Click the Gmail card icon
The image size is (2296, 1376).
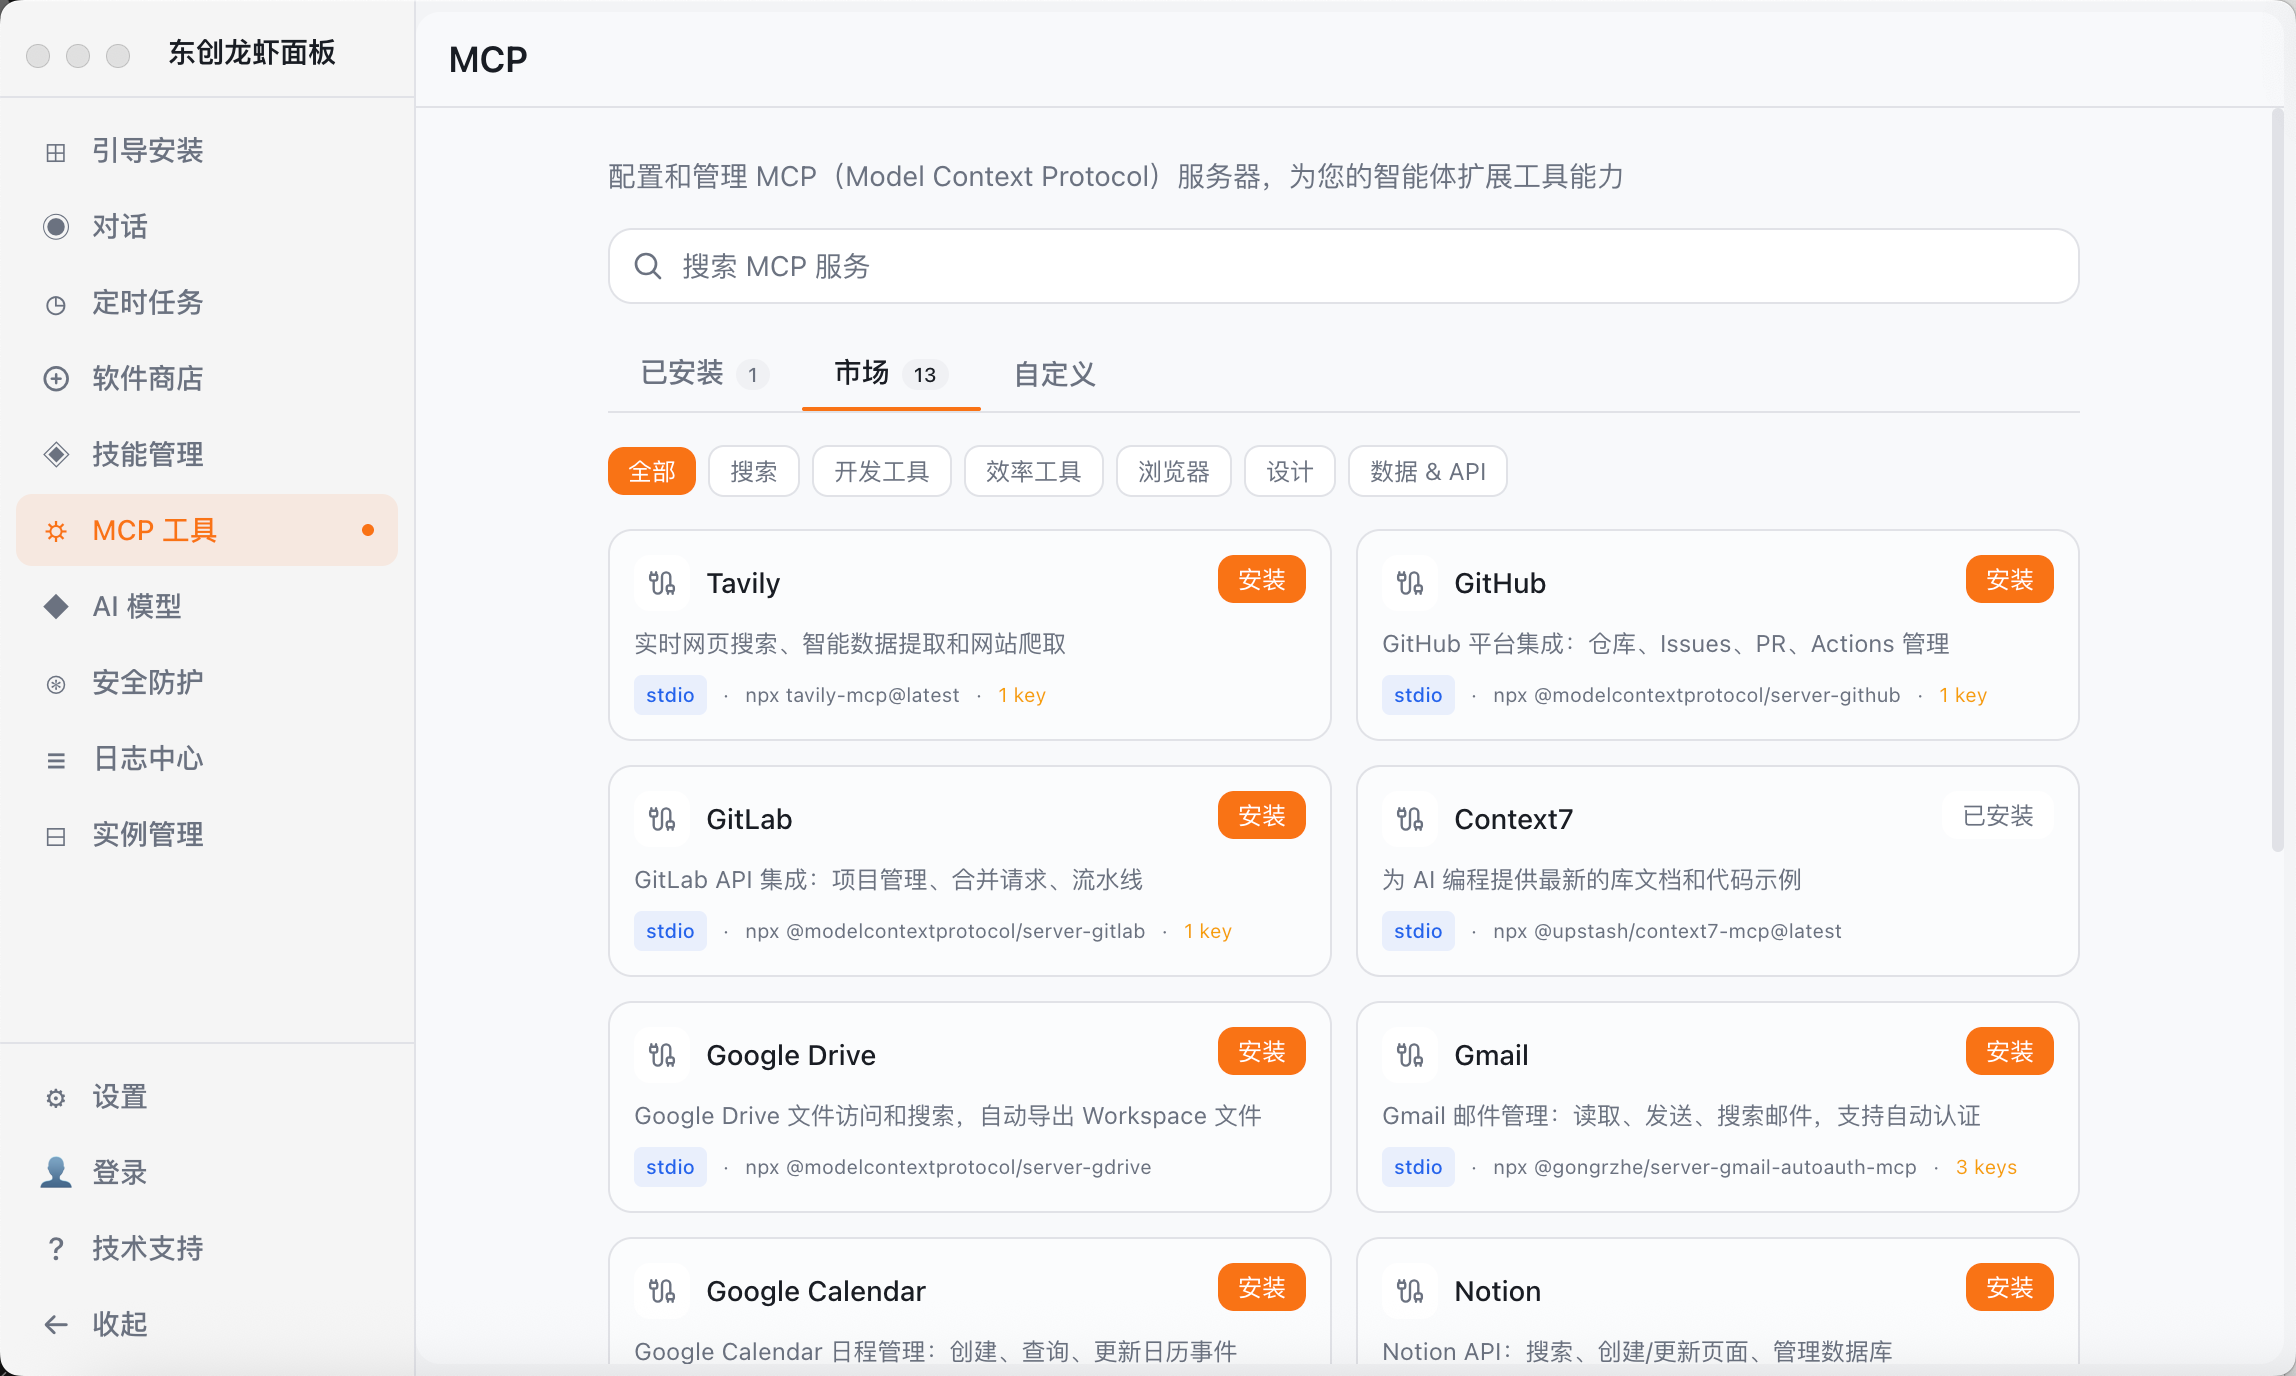tap(1410, 1055)
